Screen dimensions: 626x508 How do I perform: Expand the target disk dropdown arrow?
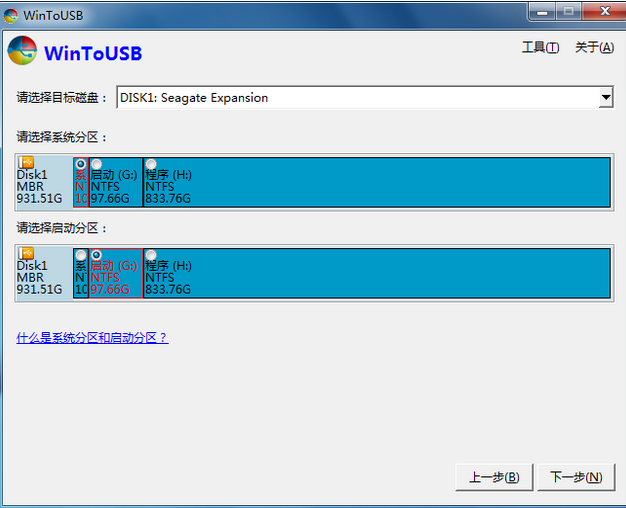606,97
